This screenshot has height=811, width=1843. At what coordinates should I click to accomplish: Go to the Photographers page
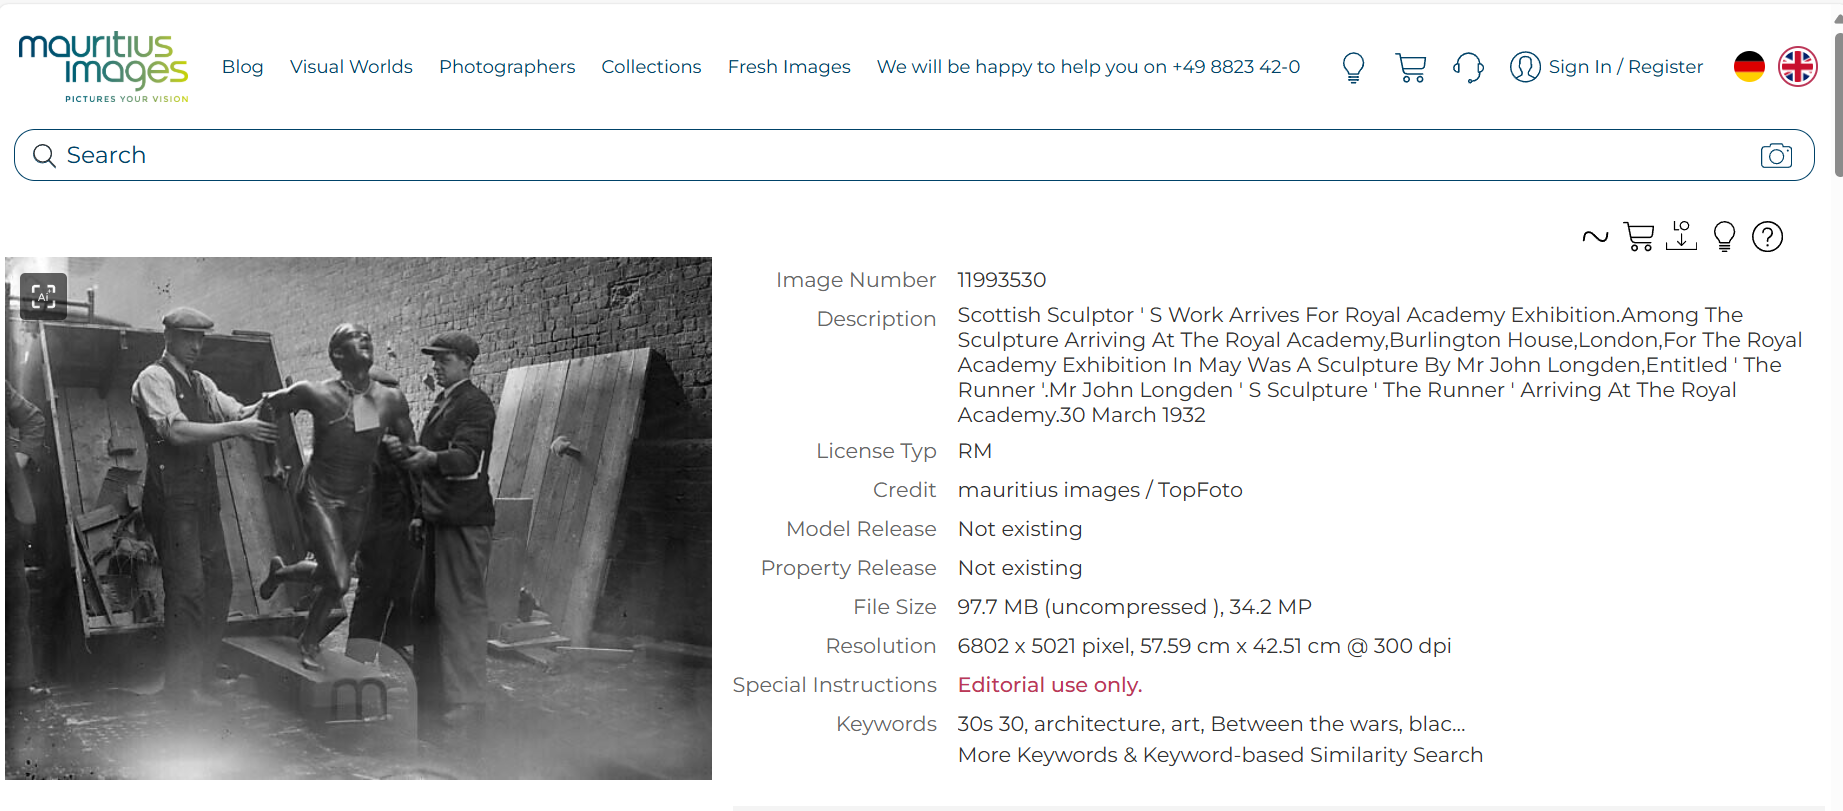tap(507, 67)
